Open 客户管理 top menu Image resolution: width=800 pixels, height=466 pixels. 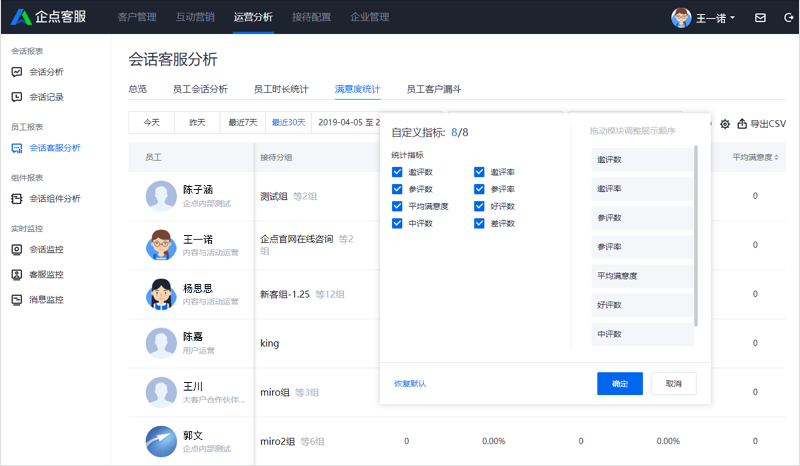137,17
